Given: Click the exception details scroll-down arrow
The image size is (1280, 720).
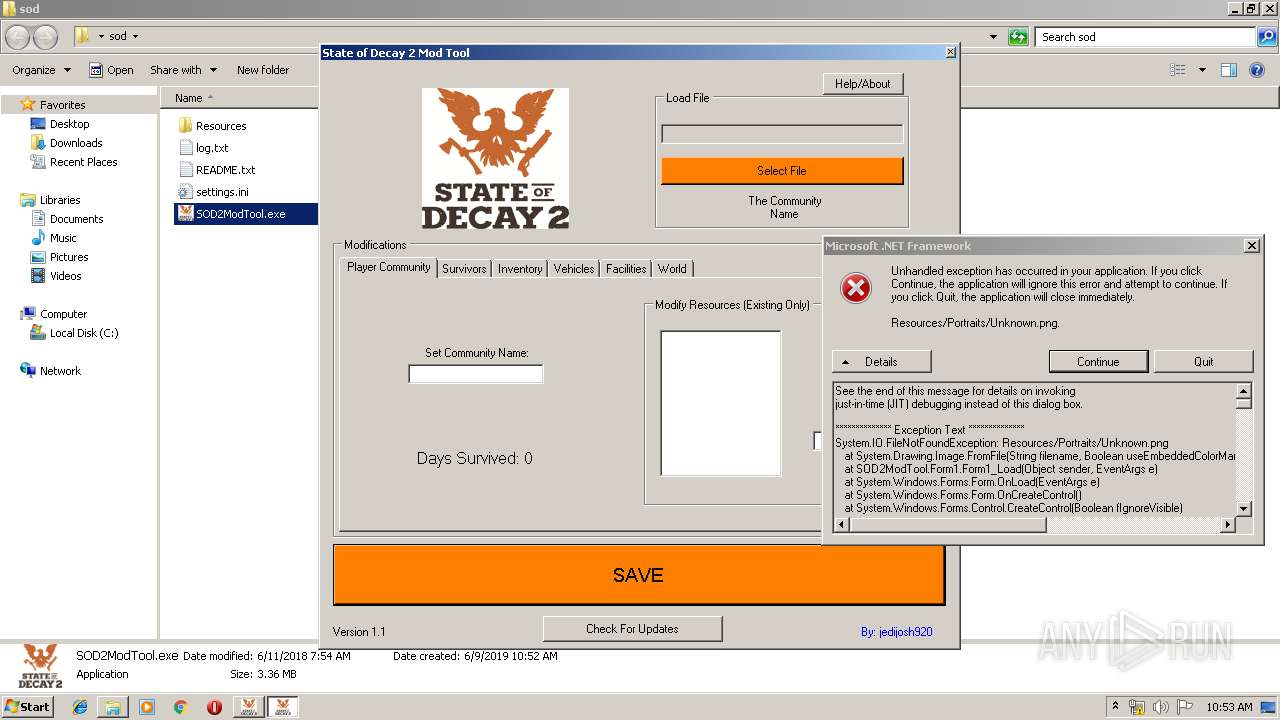Looking at the screenshot, I should [x=1244, y=508].
